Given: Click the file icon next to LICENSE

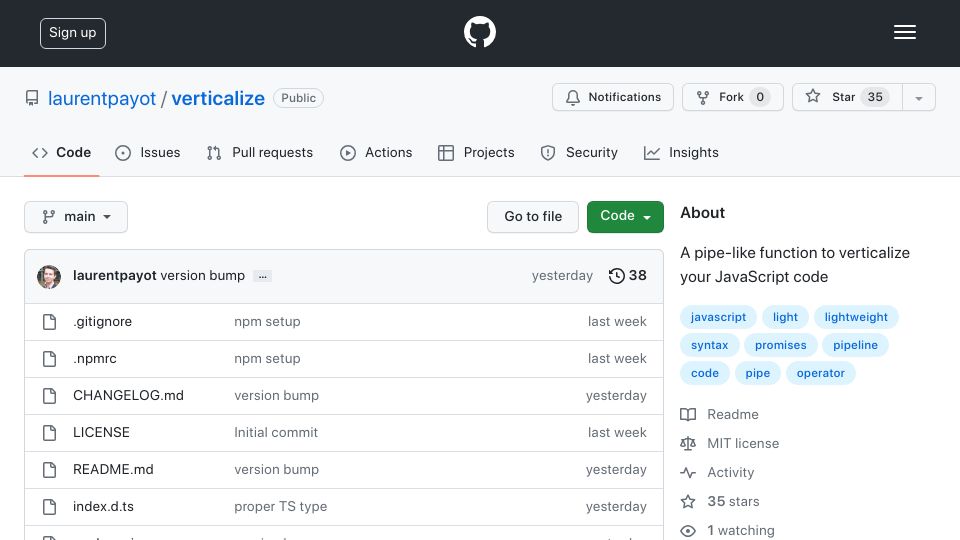Looking at the screenshot, I should 50,433.
